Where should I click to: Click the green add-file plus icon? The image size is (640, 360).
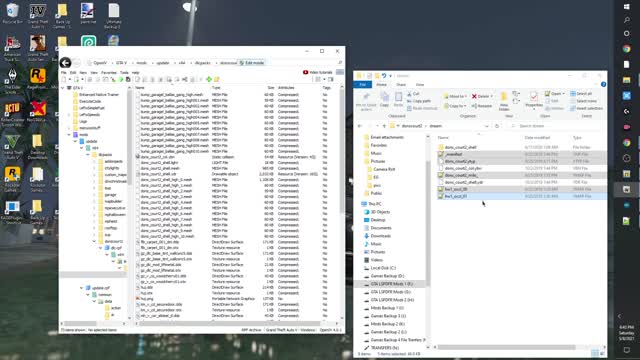209,79
